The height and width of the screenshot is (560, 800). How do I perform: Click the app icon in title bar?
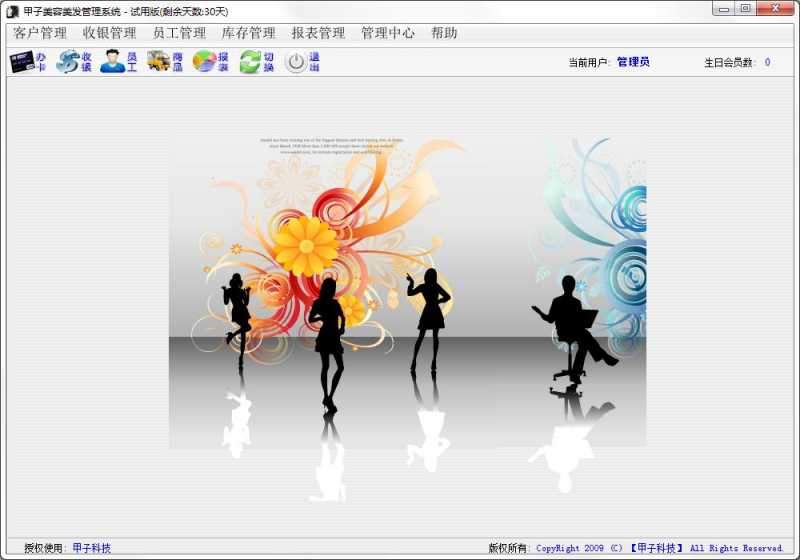pyautogui.click(x=12, y=10)
